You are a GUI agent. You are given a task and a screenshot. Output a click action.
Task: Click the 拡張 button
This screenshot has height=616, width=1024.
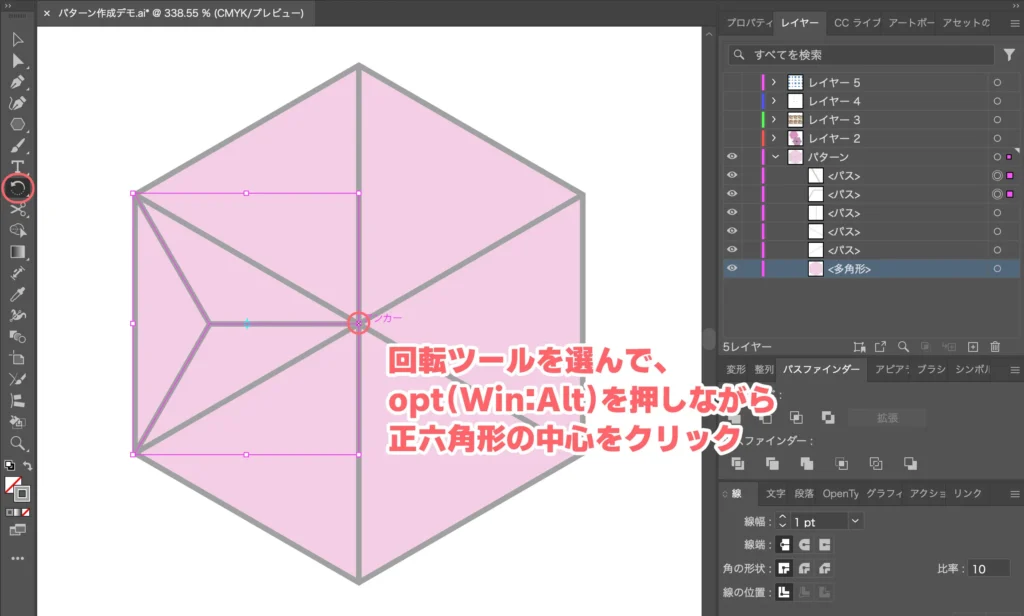tap(886, 418)
